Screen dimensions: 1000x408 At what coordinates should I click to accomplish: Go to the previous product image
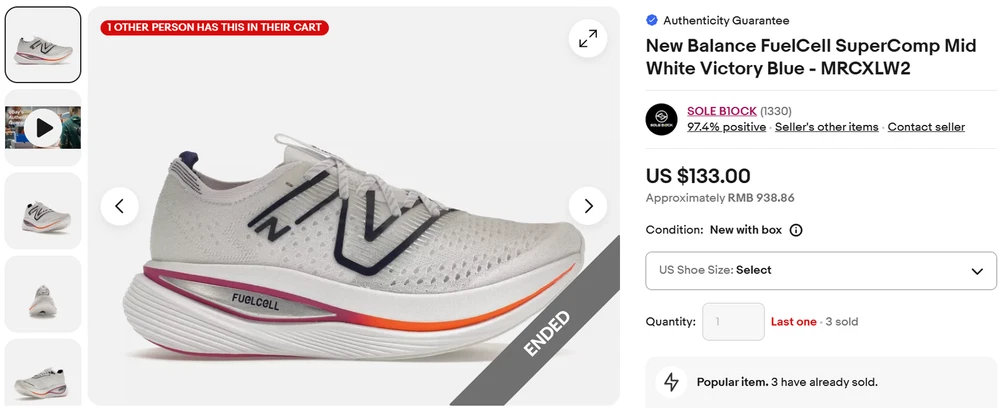(x=119, y=206)
